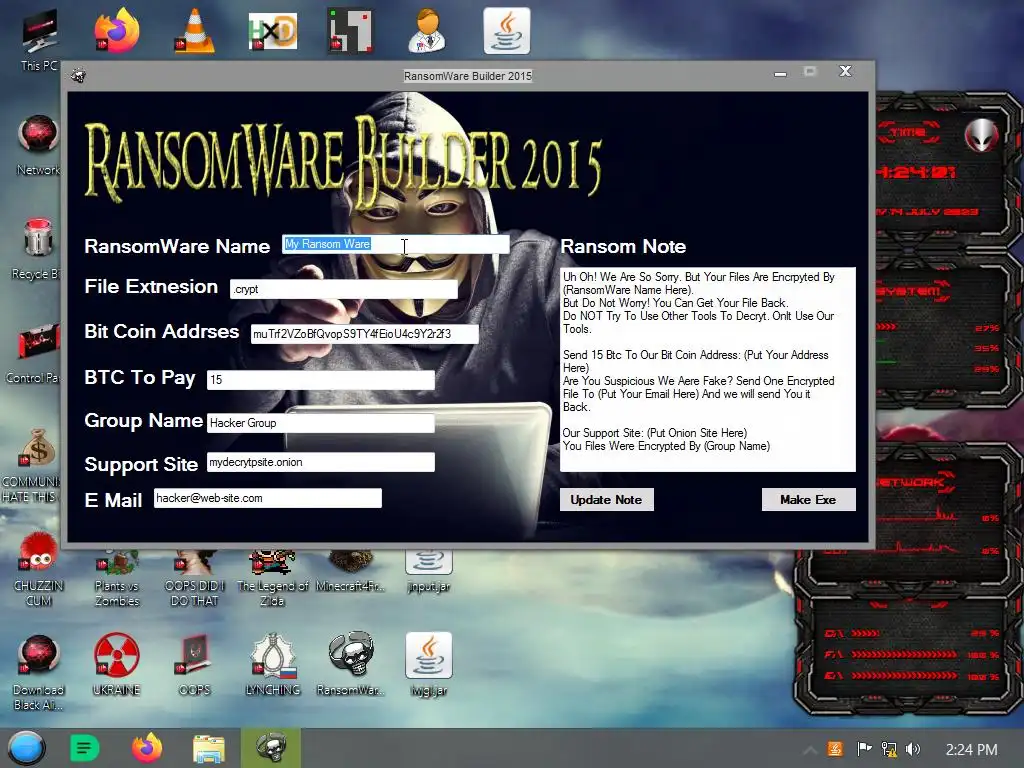Select the OOPS desktop icon in the bottom row

pyautogui.click(x=195, y=664)
